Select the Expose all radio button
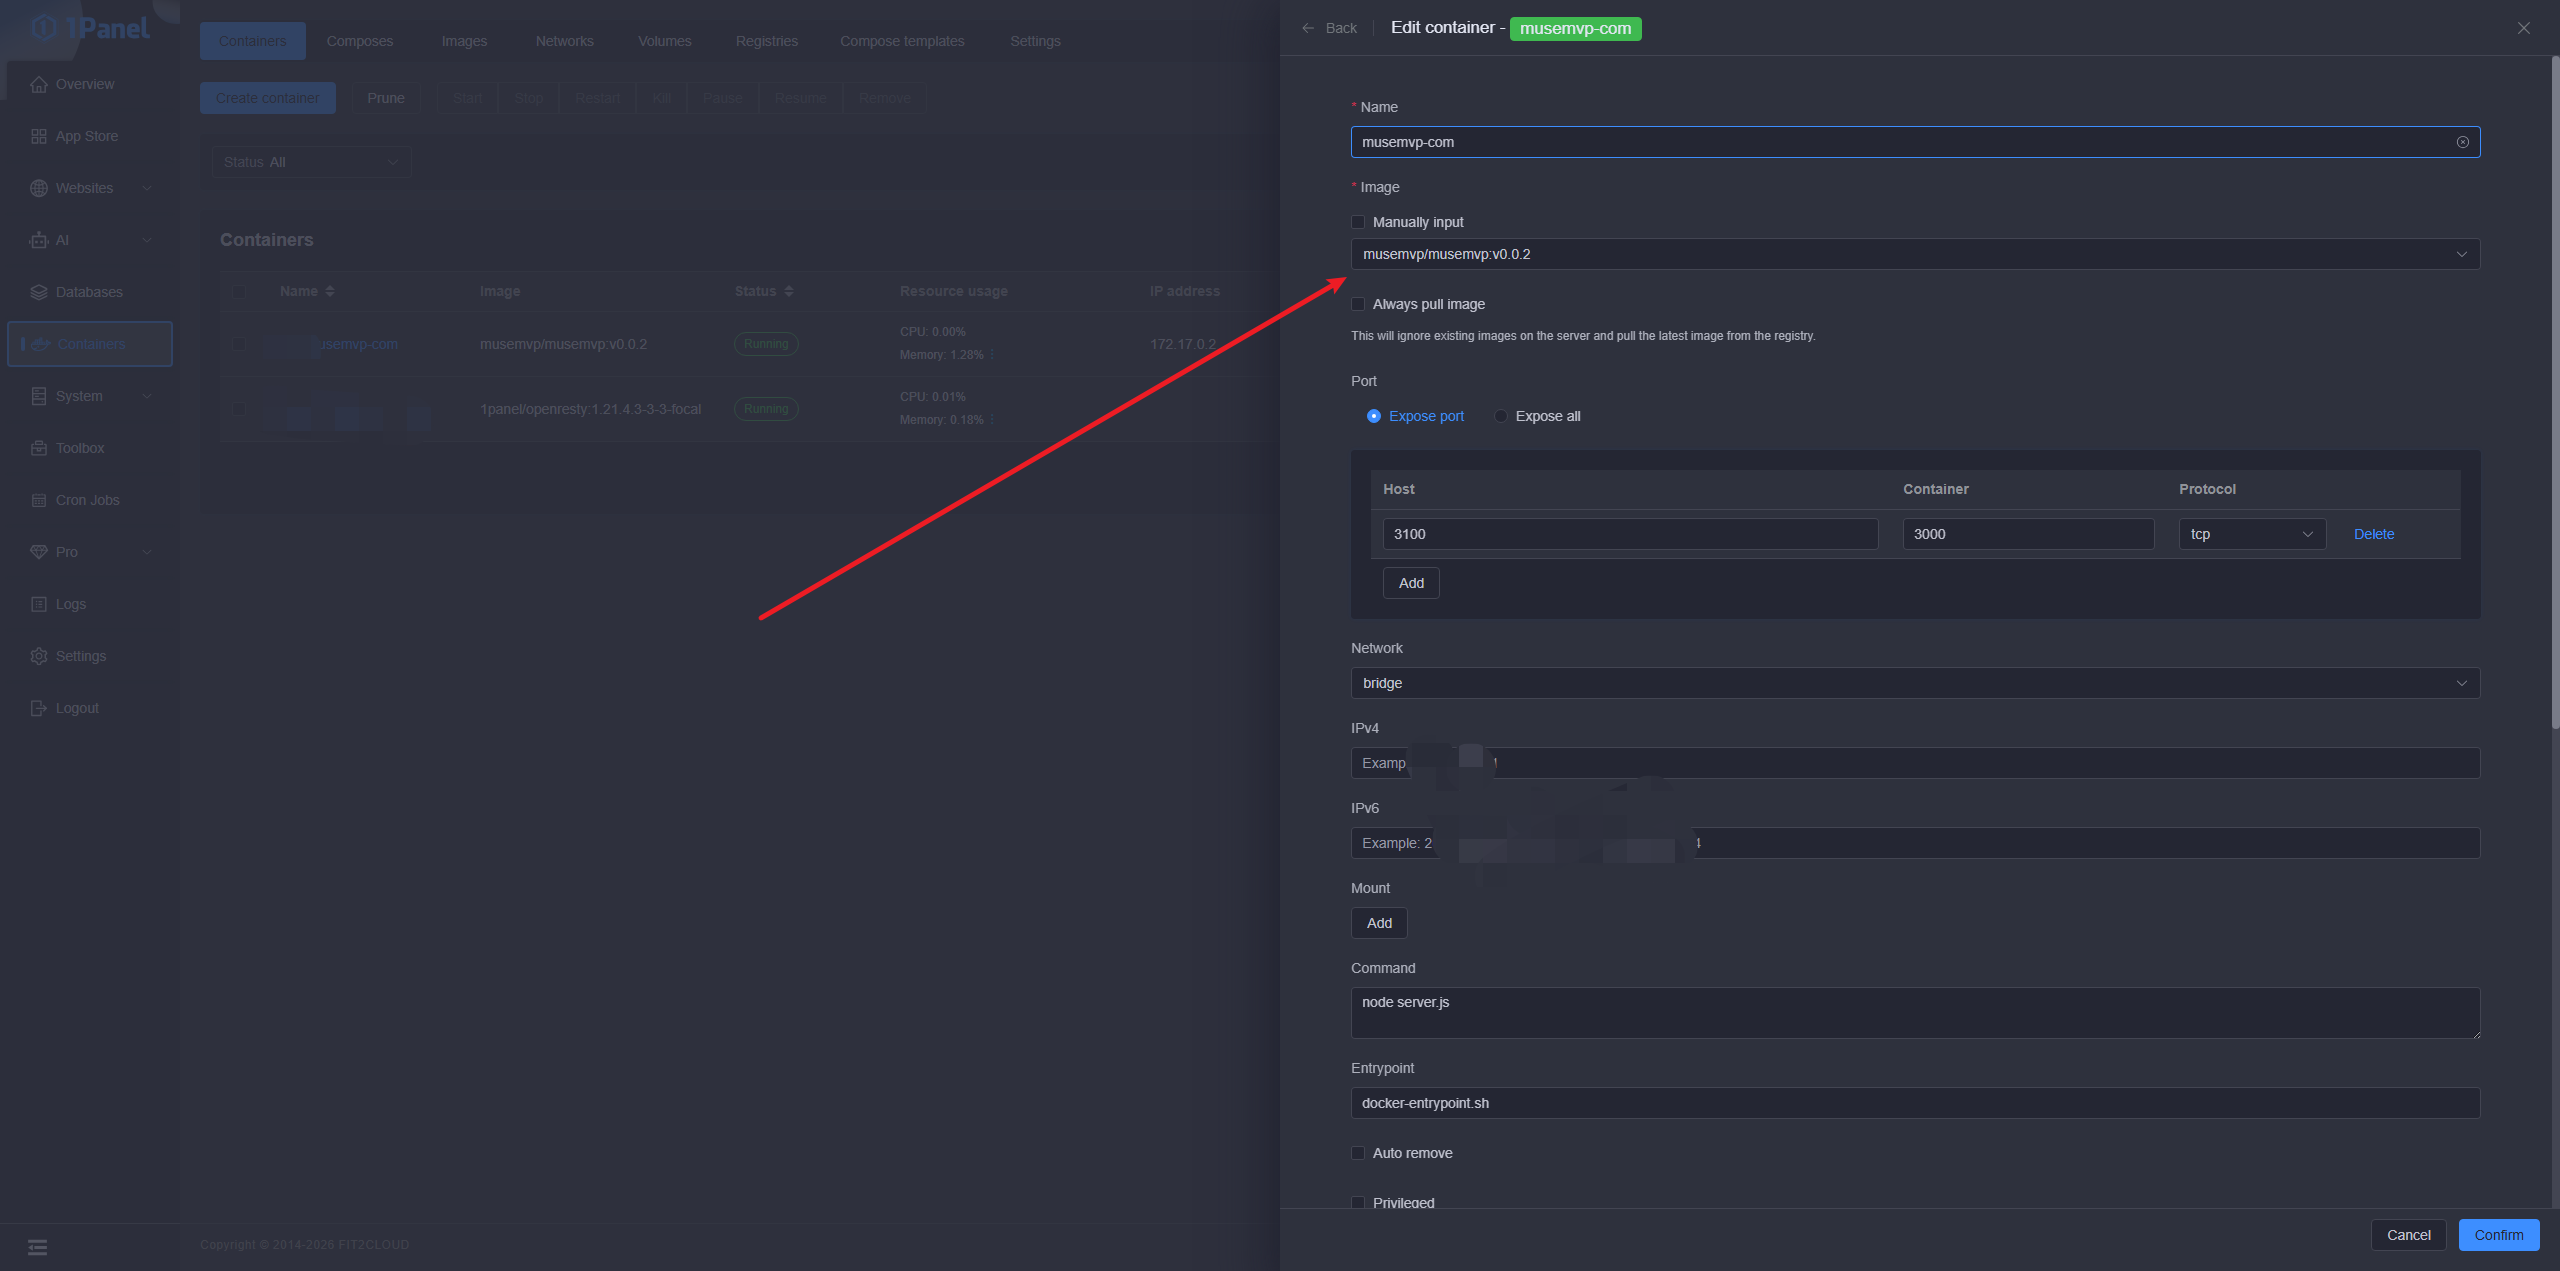The image size is (2560, 1271). 1501,416
